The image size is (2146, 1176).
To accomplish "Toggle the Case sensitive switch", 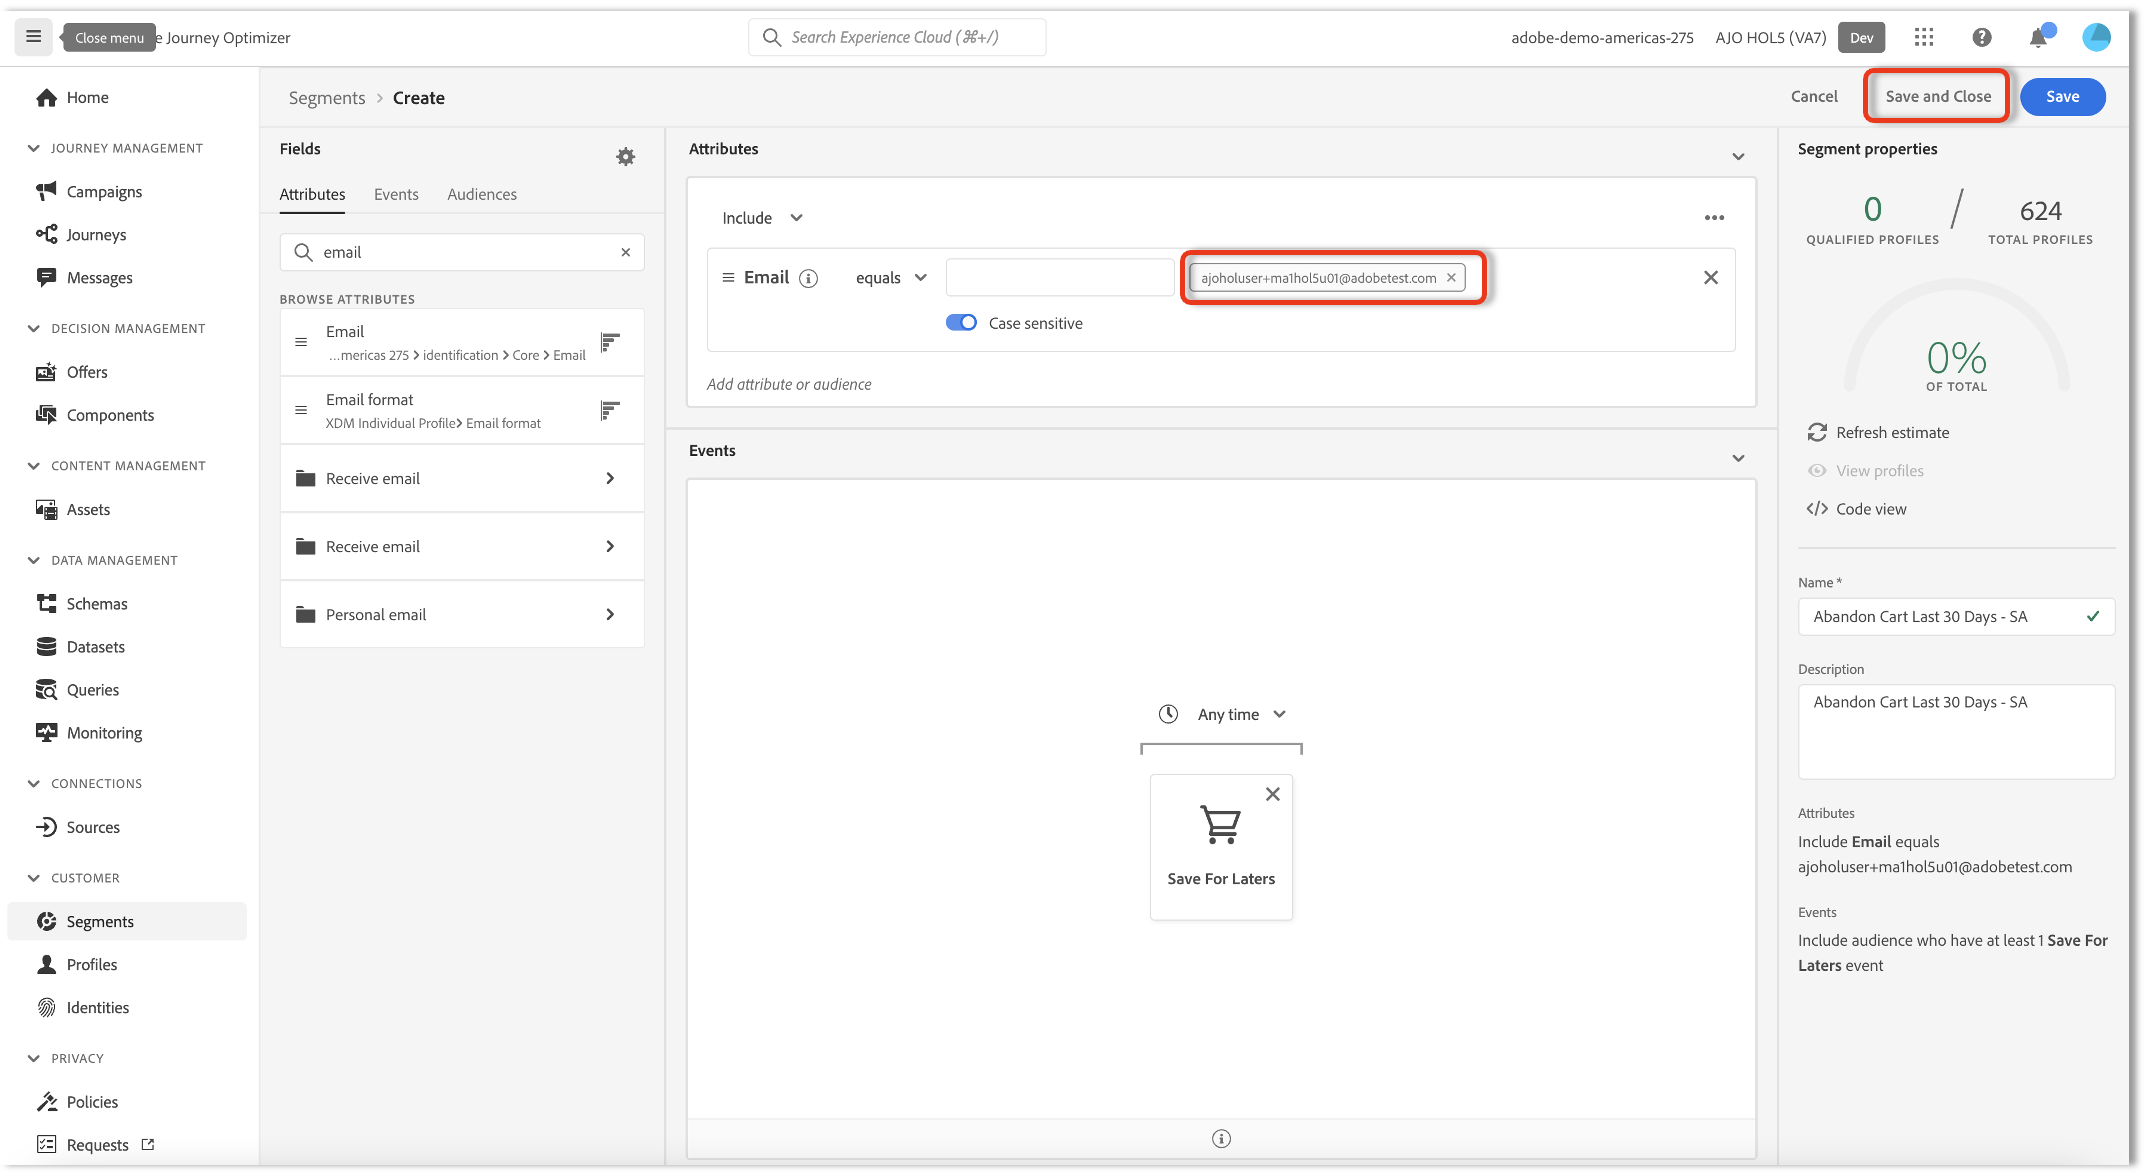I will pyautogui.click(x=961, y=323).
